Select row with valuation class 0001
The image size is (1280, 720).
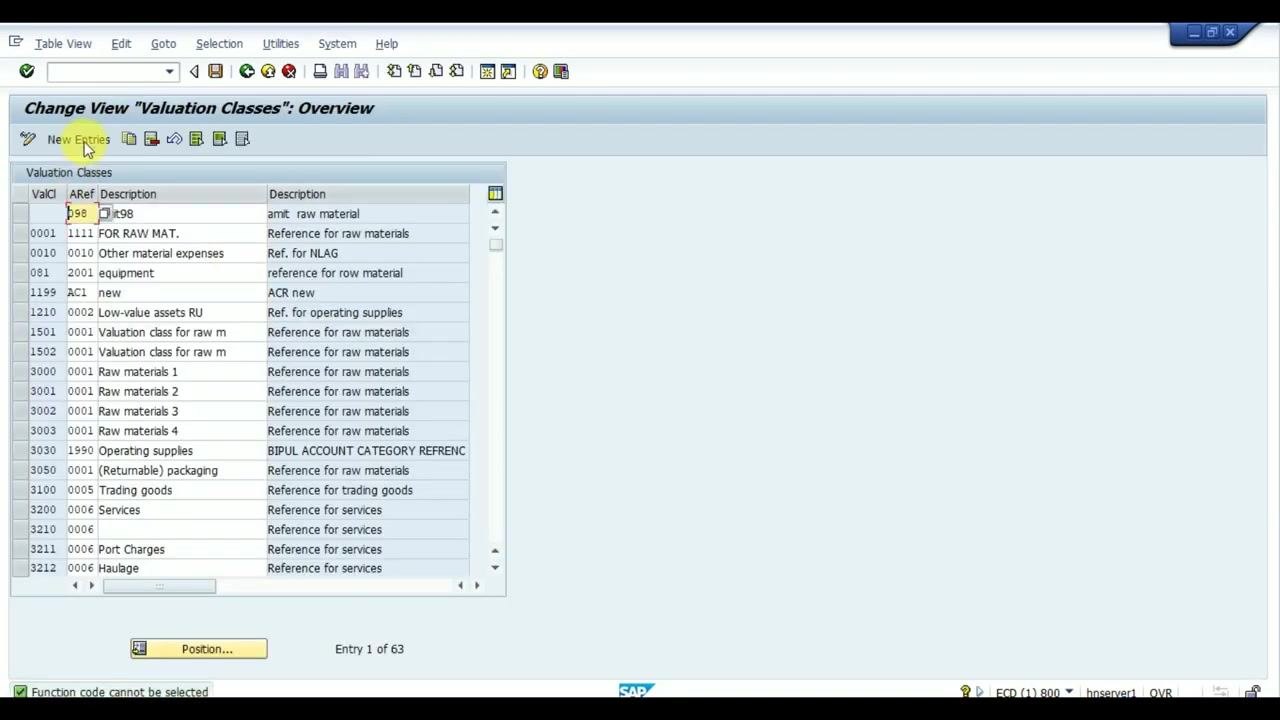pyautogui.click(x=20, y=233)
